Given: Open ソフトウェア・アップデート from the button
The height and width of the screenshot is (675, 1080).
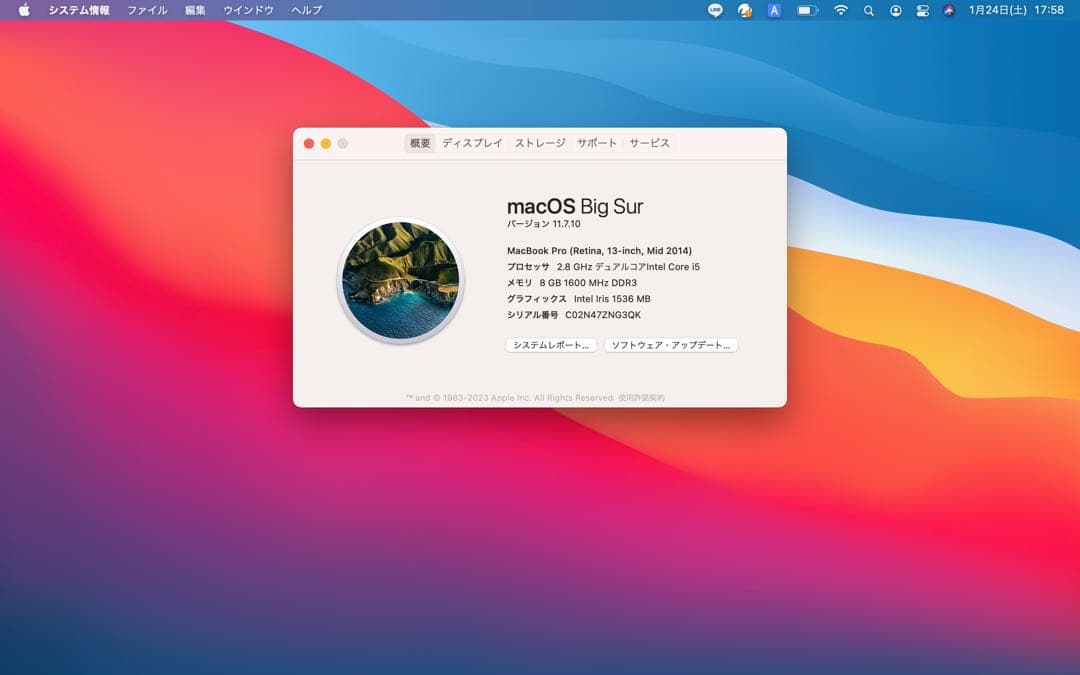Looking at the screenshot, I should (x=671, y=344).
